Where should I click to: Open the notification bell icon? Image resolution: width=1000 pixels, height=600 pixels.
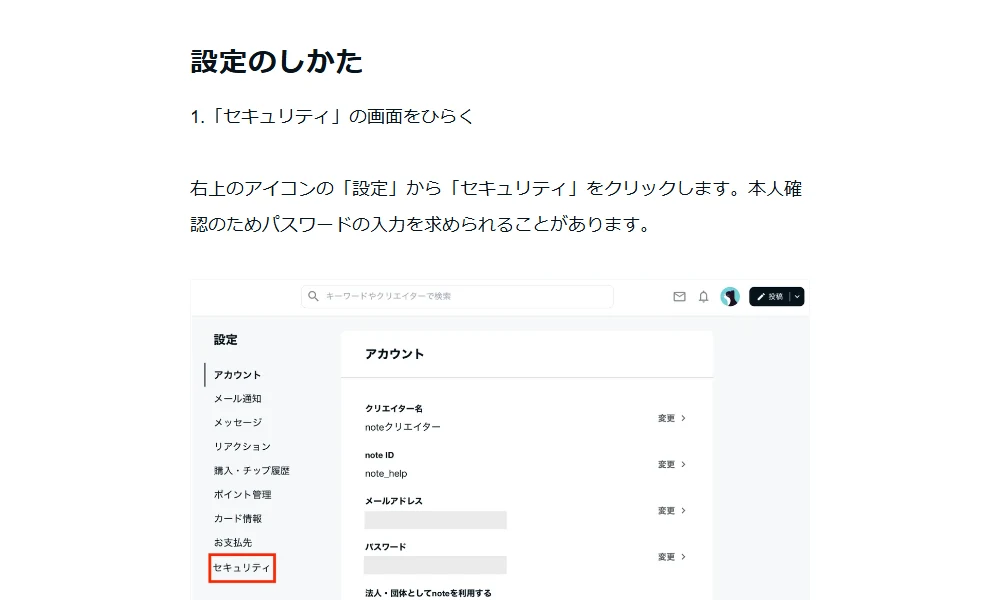[703, 296]
